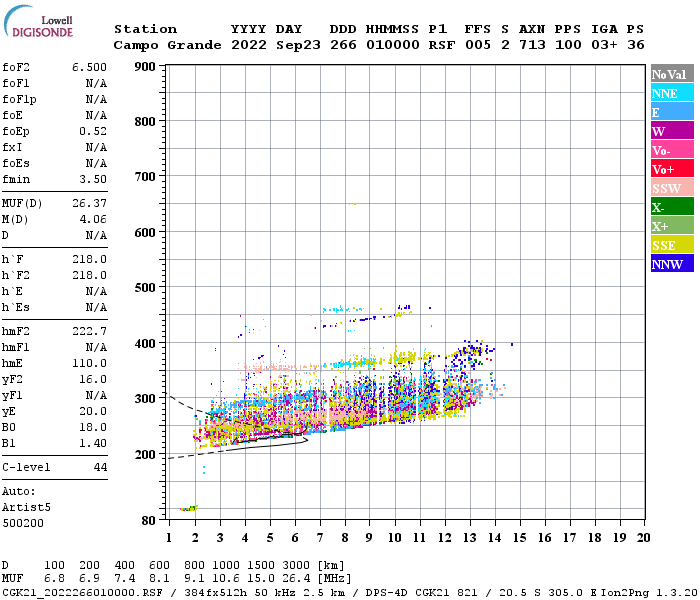This screenshot has width=700, height=600.
Task: Click the foF2 value 6.500
Action: (x=89, y=67)
